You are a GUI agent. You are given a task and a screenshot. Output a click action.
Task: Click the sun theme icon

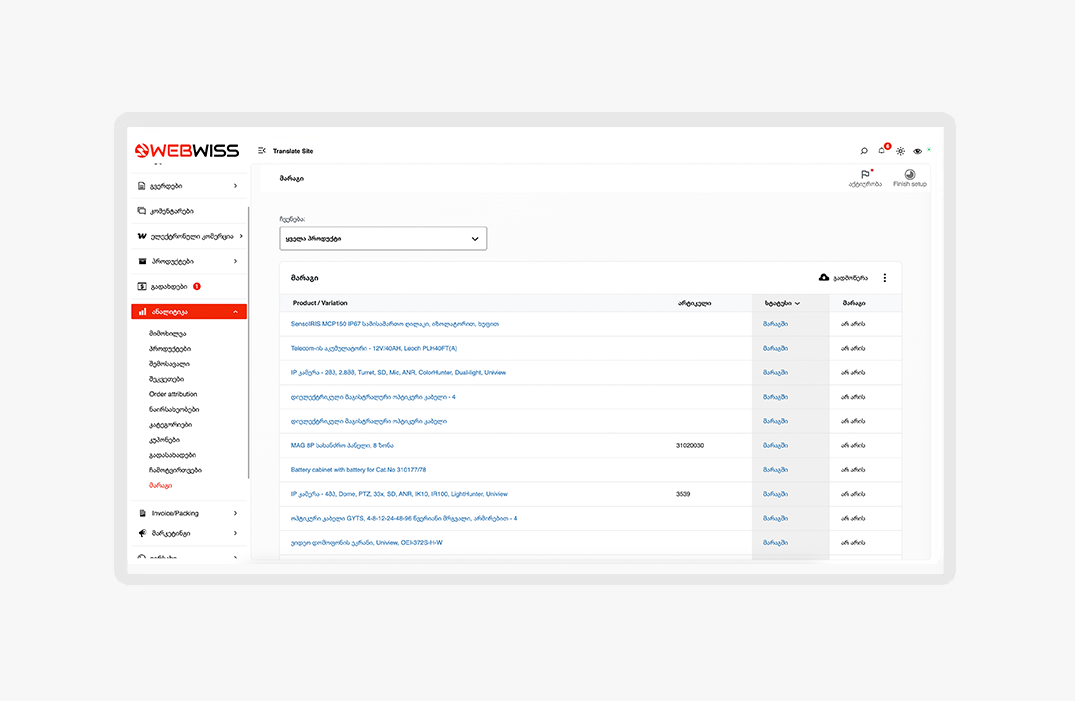coord(900,151)
